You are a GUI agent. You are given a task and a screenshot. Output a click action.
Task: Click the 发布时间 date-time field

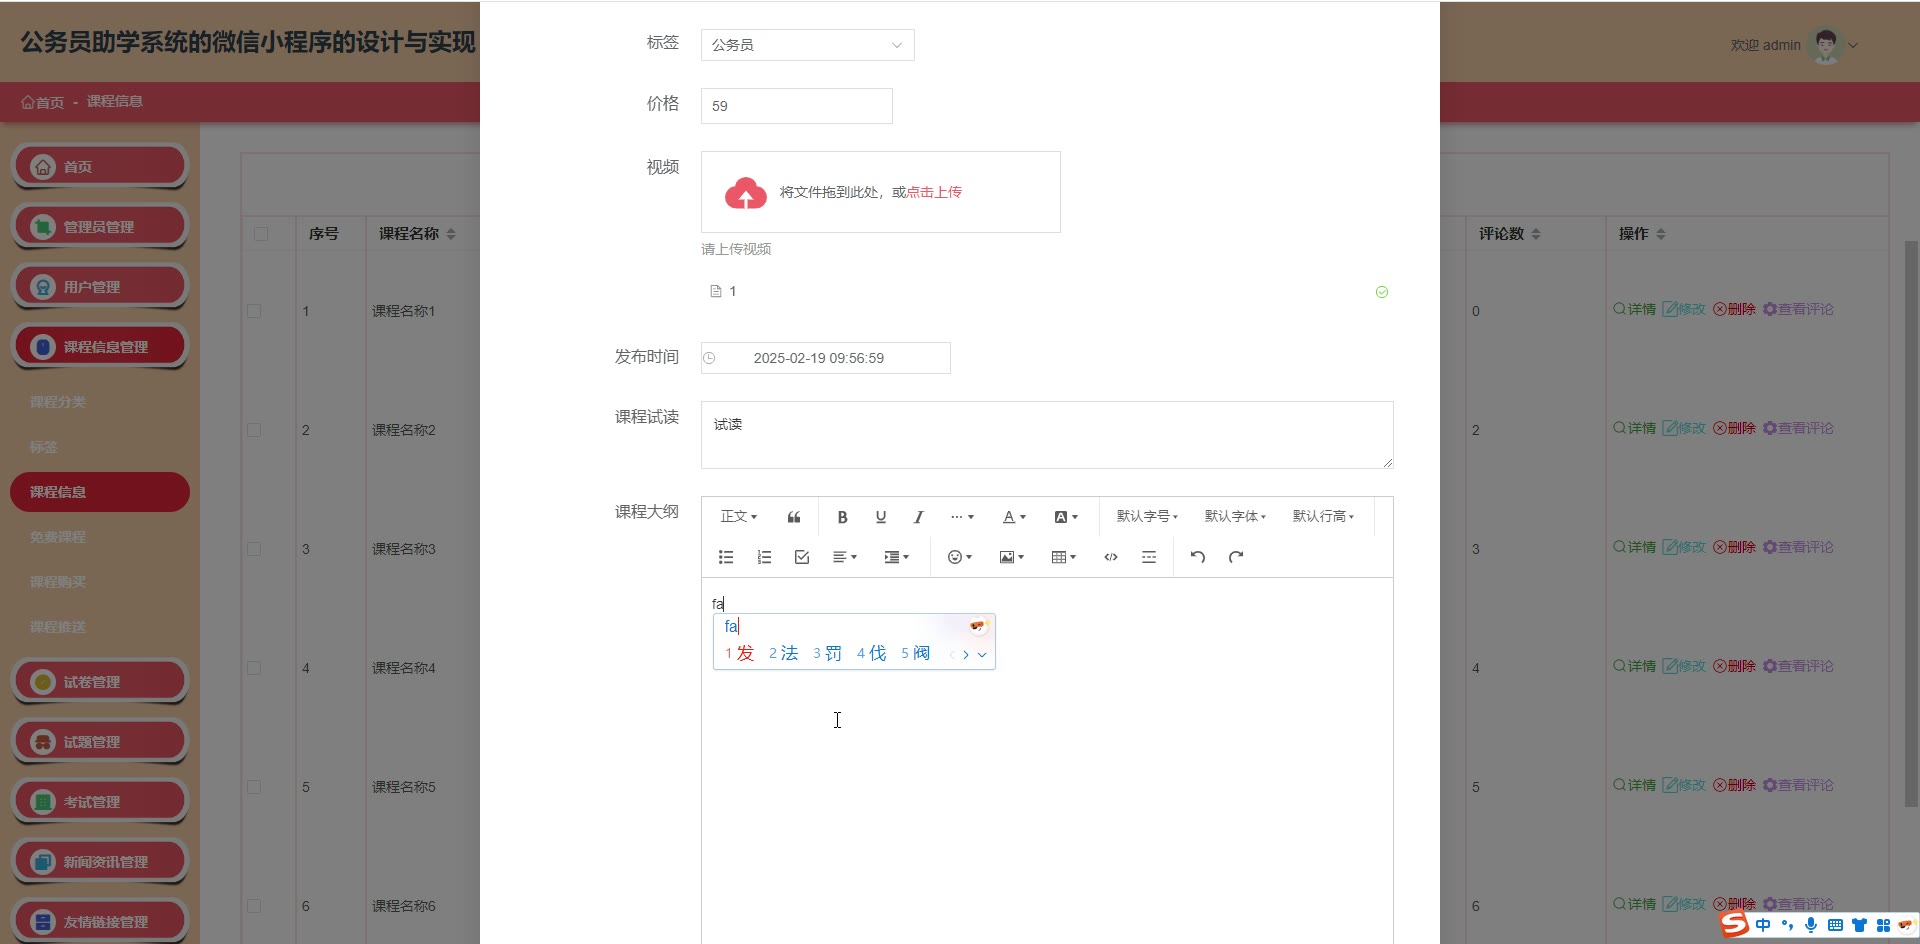point(826,358)
